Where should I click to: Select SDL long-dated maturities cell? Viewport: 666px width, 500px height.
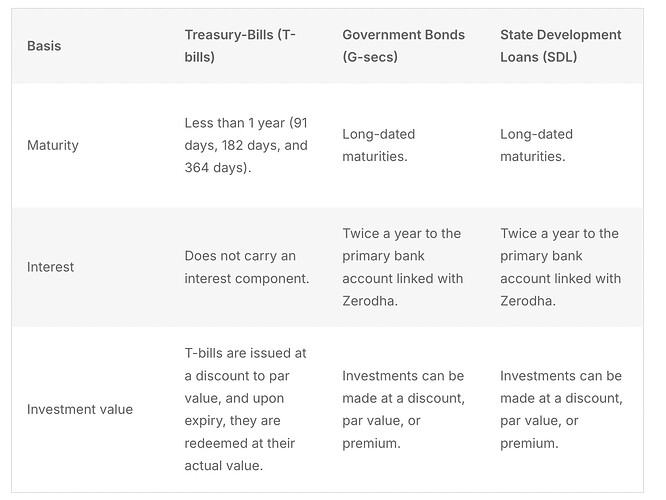click(536, 145)
